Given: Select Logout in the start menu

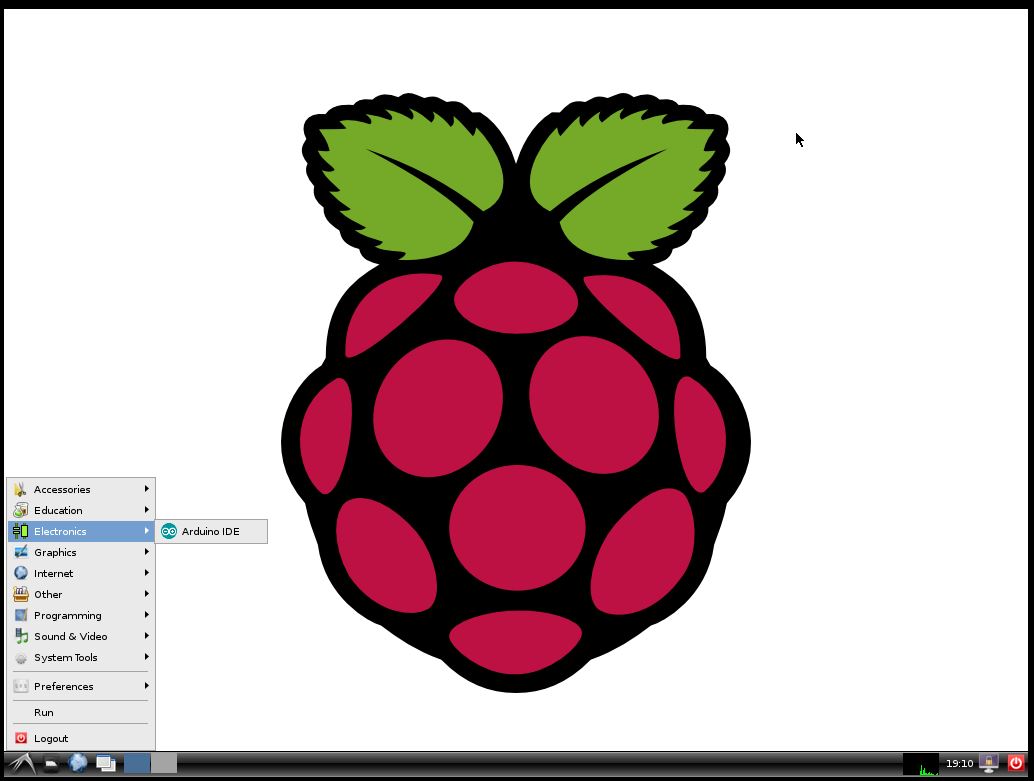Looking at the screenshot, I should (x=81, y=738).
